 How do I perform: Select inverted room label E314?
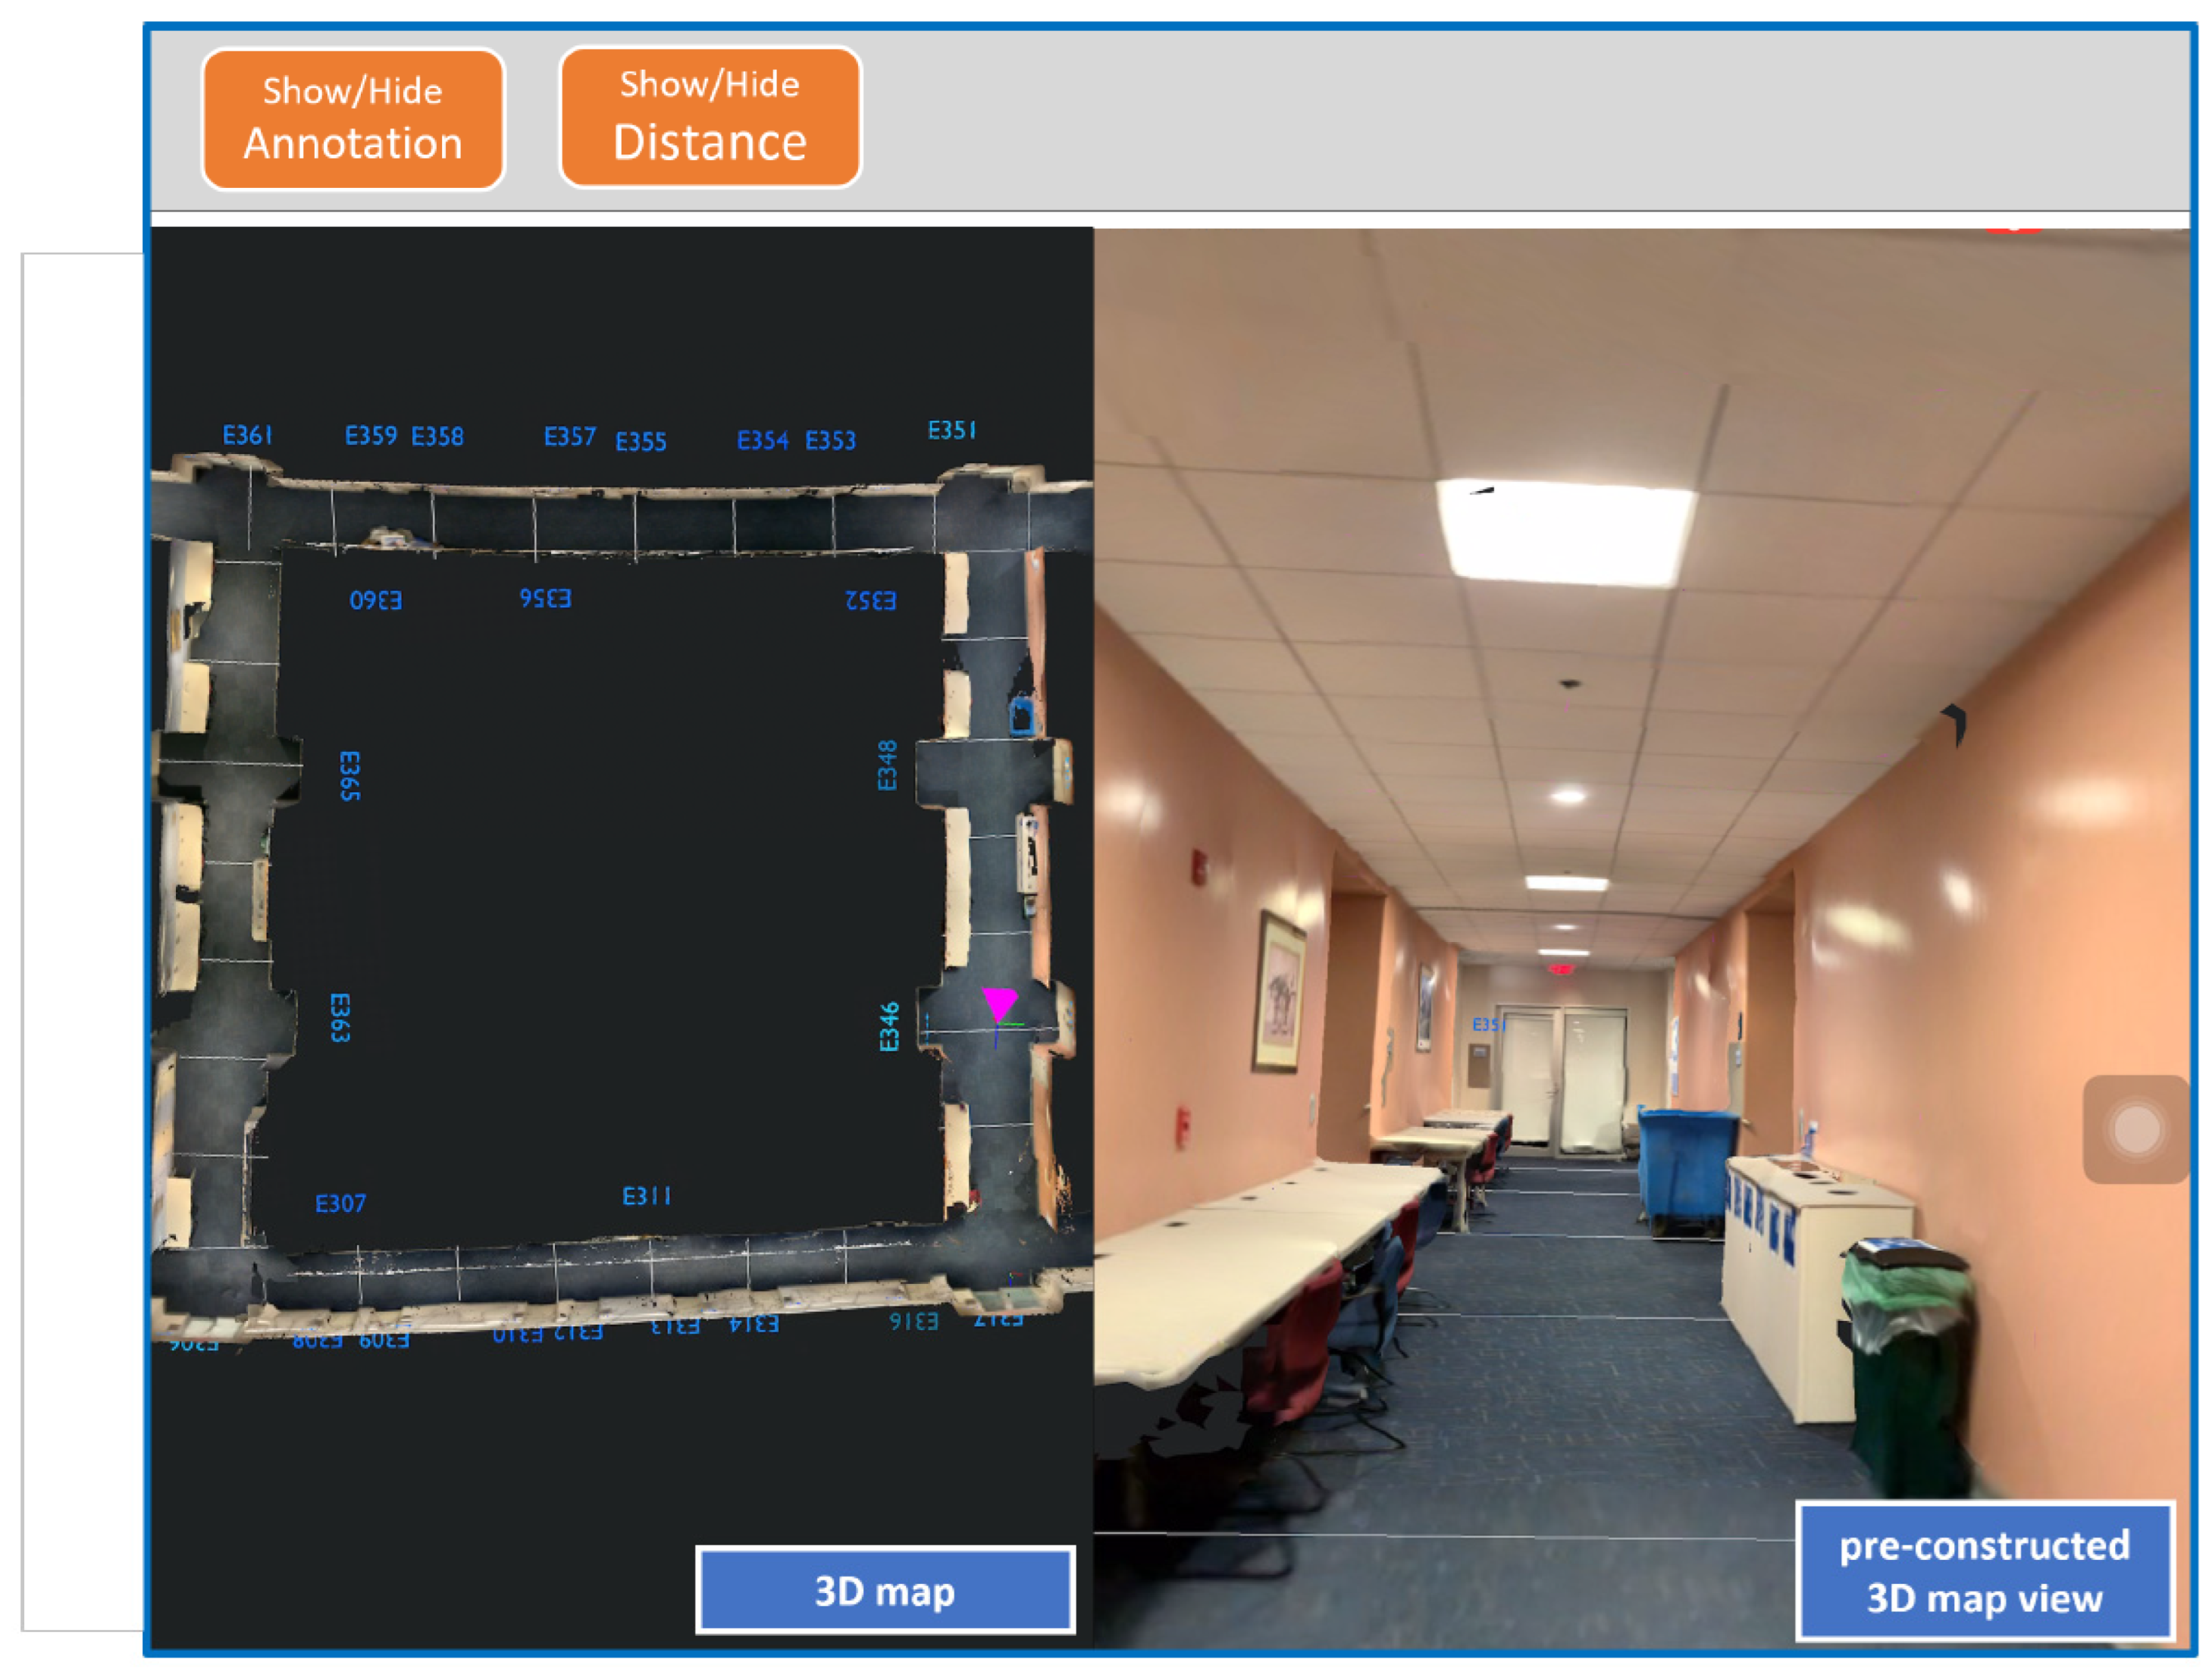(x=754, y=1324)
